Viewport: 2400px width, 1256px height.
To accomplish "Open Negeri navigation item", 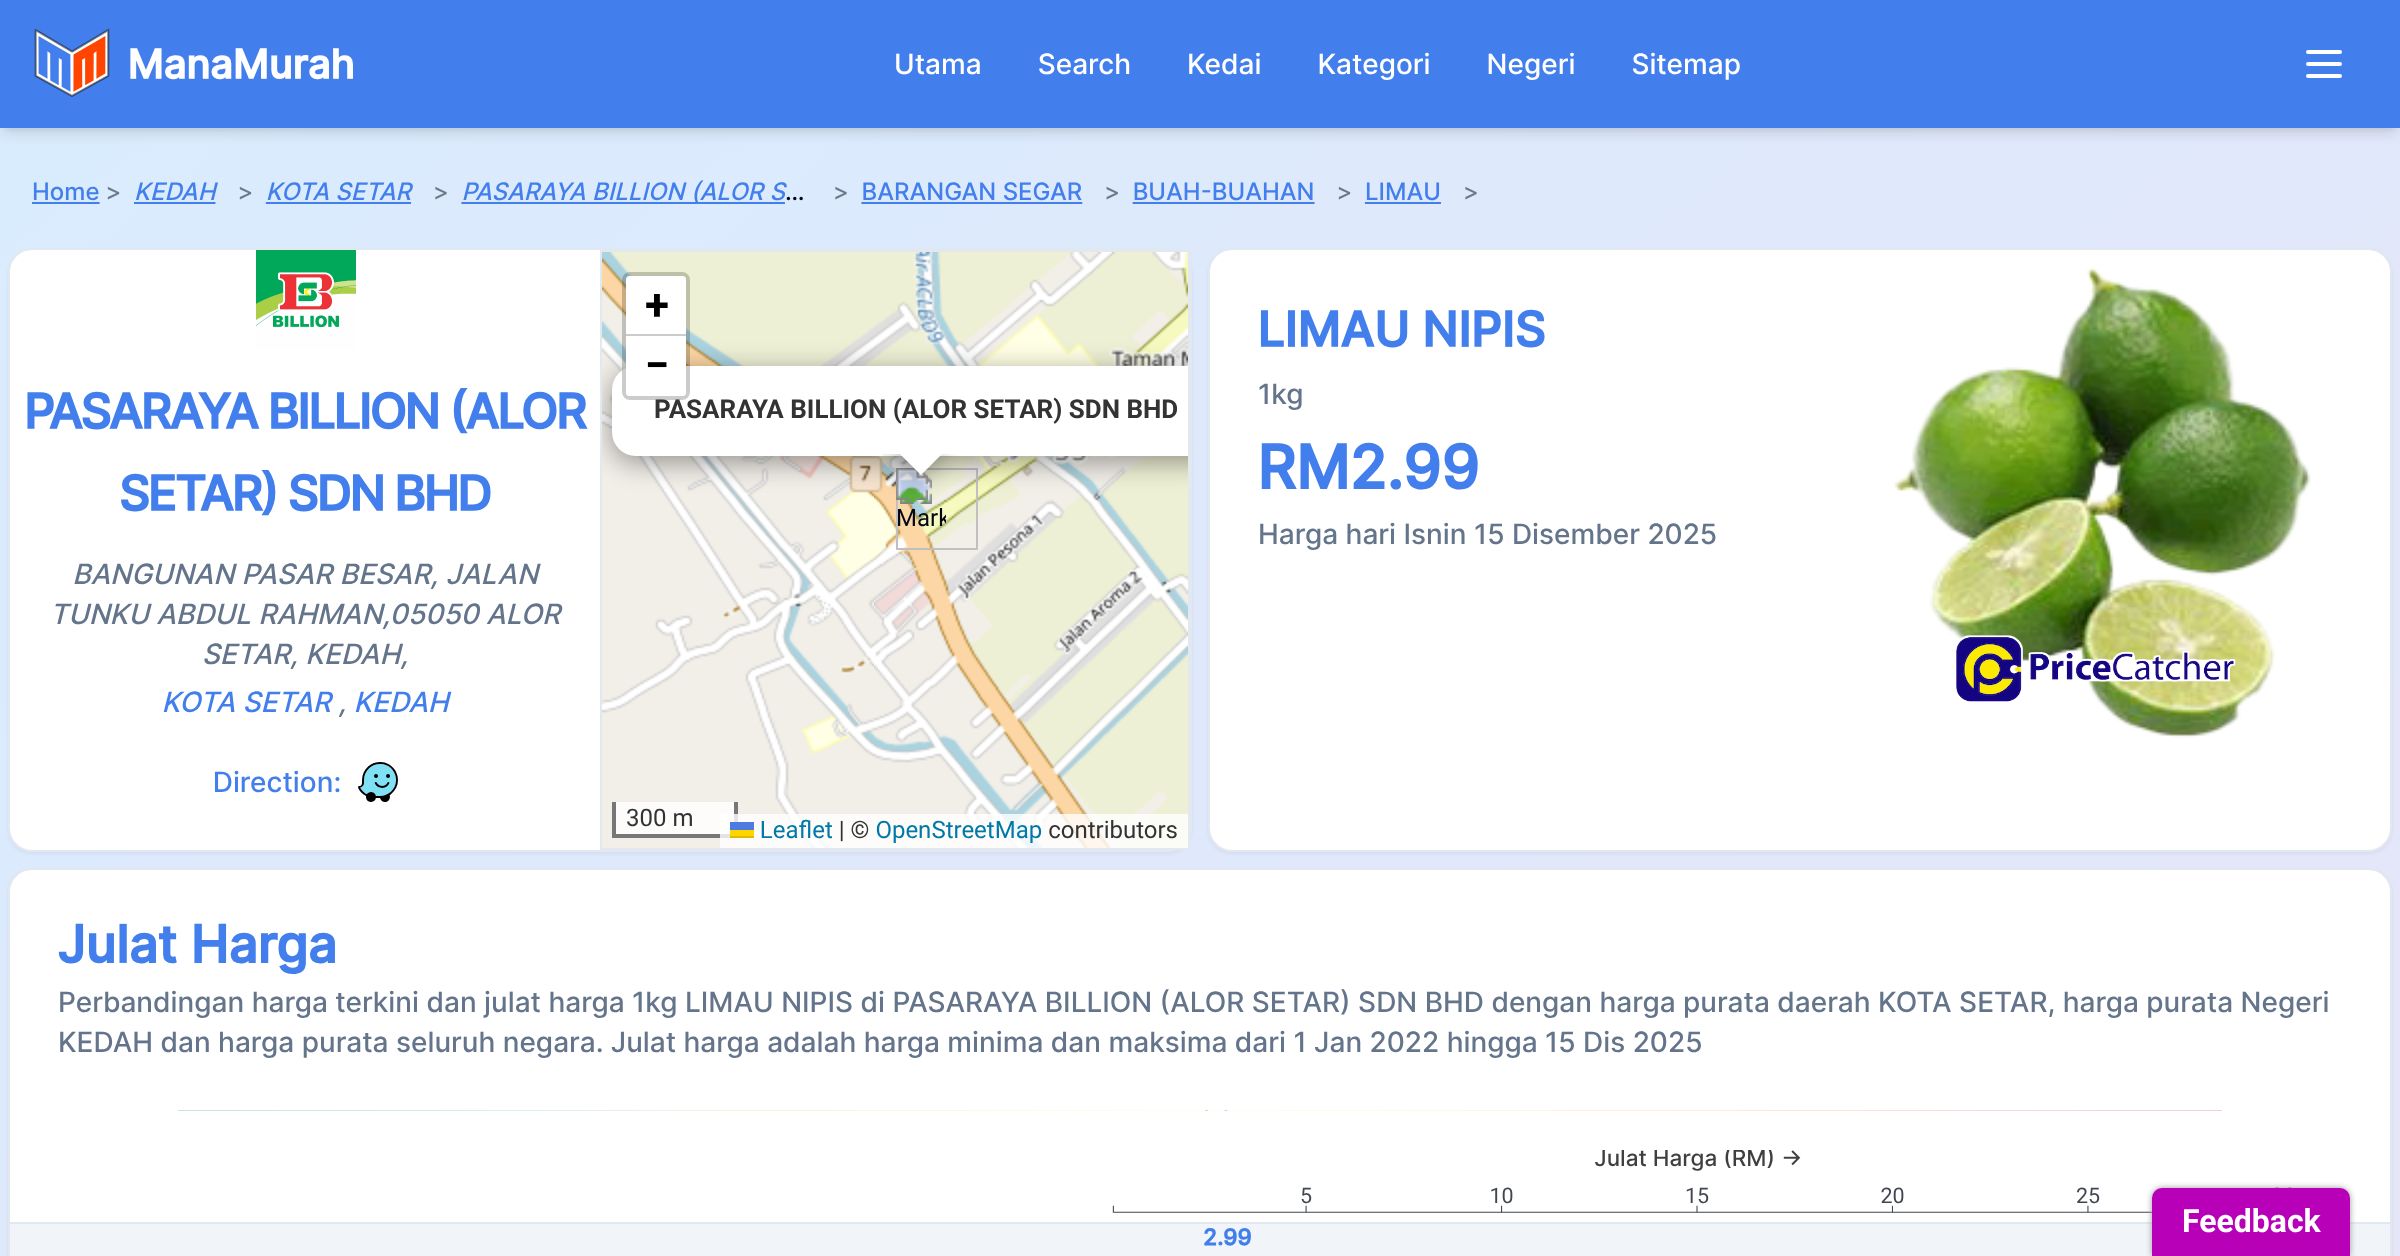I will [1530, 64].
